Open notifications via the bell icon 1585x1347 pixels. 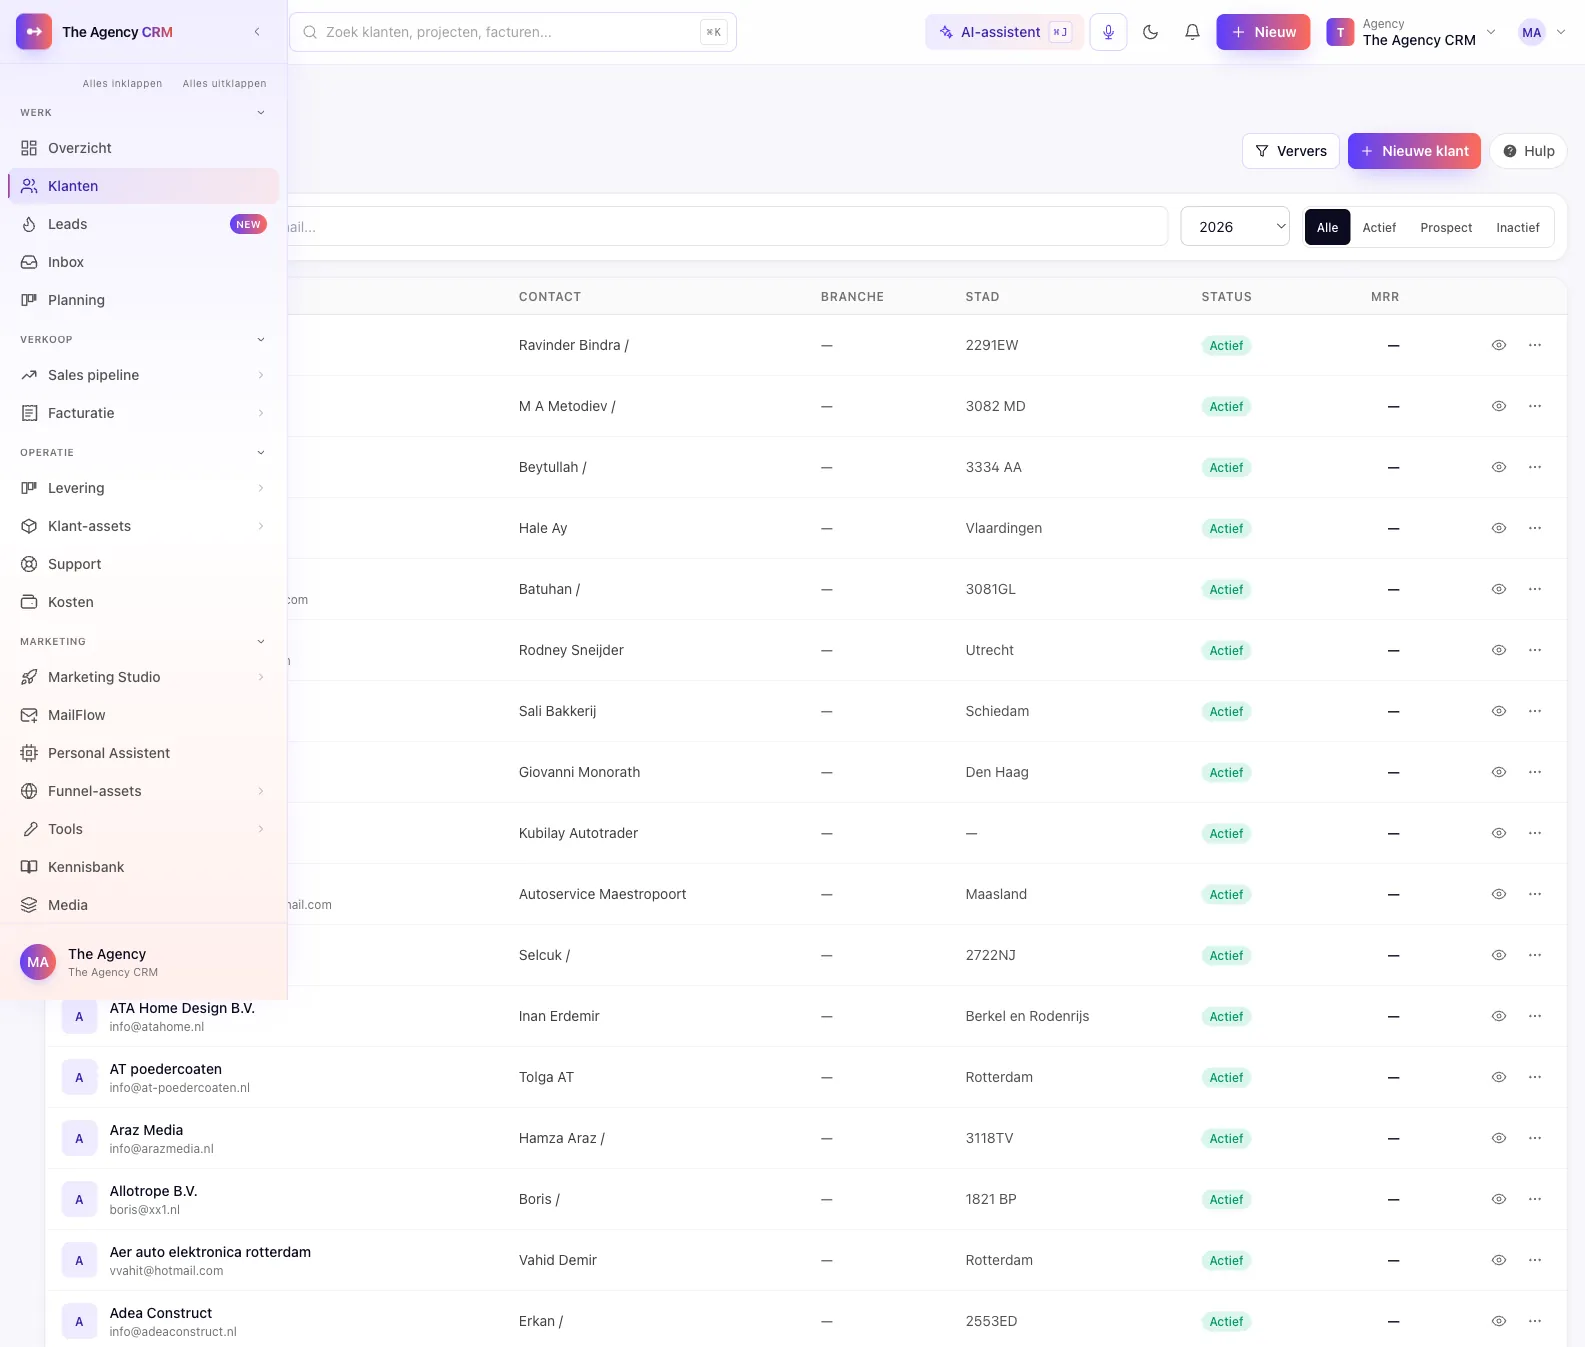click(1192, 32)
